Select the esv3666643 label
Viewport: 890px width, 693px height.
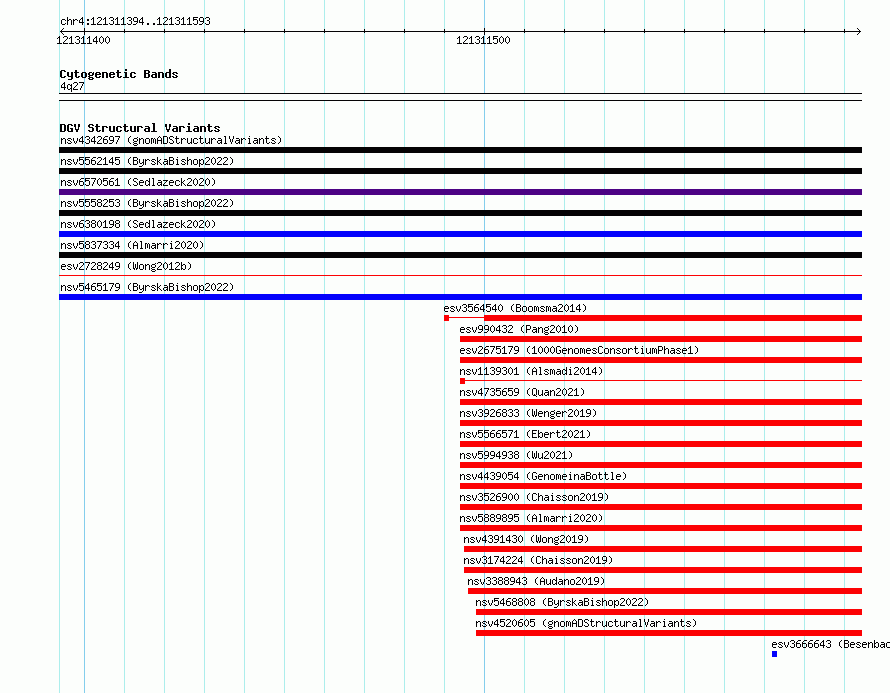click(x=830, y=644)
